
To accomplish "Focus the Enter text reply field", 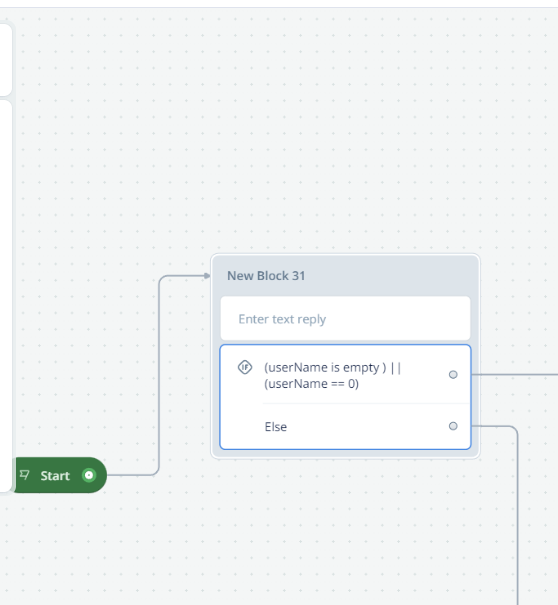I will pyautogui.click(x=345, y=319).
